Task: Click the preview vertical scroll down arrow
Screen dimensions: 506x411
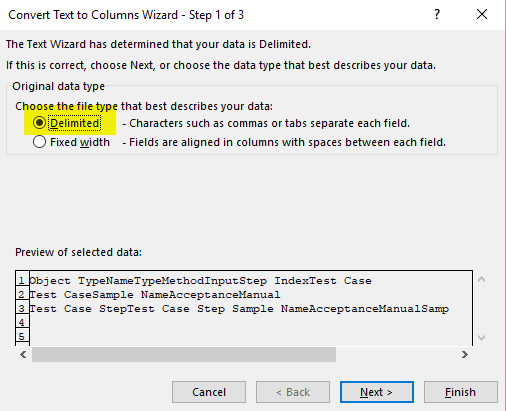Action: 481,338
